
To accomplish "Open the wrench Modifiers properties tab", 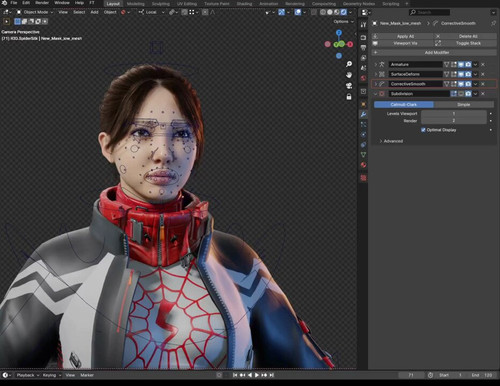I will (x=363, y=114).
